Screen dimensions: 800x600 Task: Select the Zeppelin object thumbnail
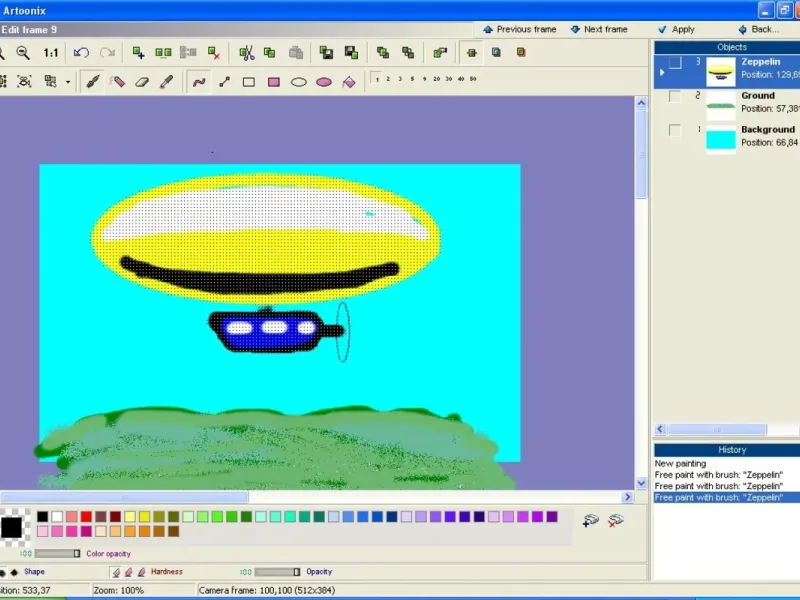point(721,71)
